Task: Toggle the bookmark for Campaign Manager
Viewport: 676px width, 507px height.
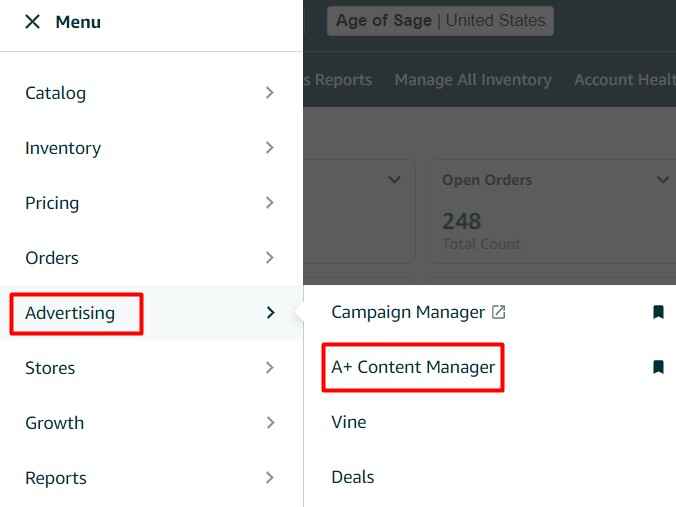Action: click(658, 312)
